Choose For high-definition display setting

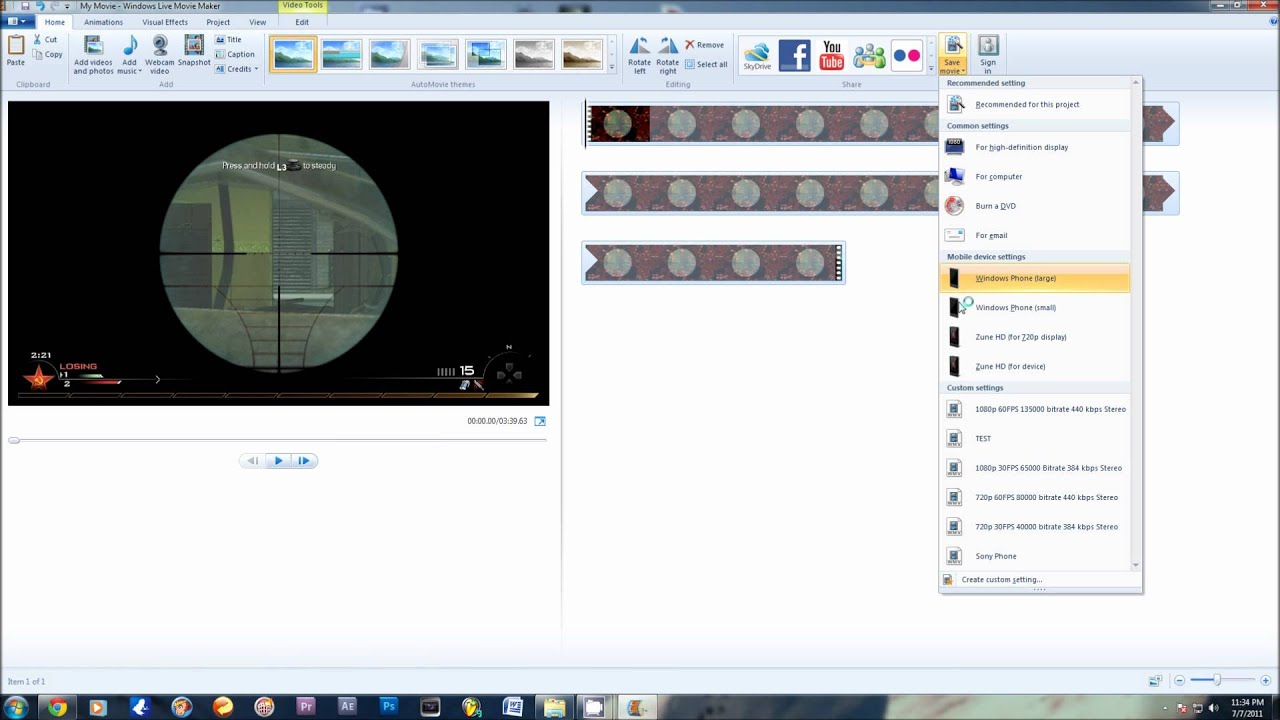(1036, 147)
